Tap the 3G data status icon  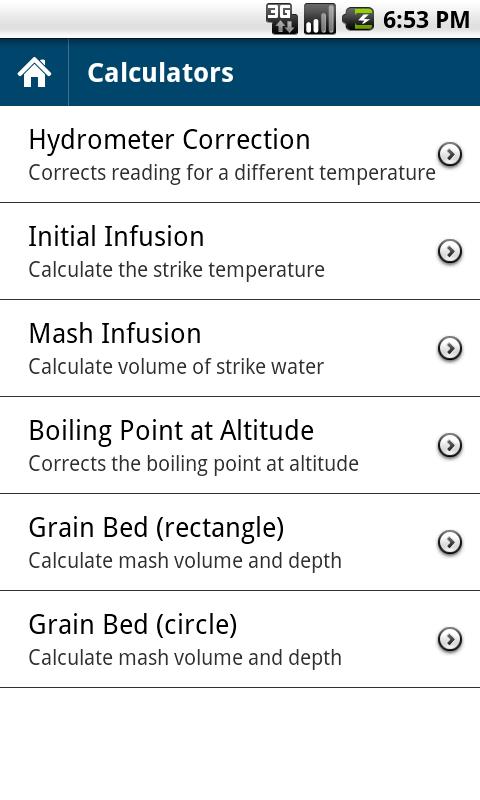coord(282,19)
